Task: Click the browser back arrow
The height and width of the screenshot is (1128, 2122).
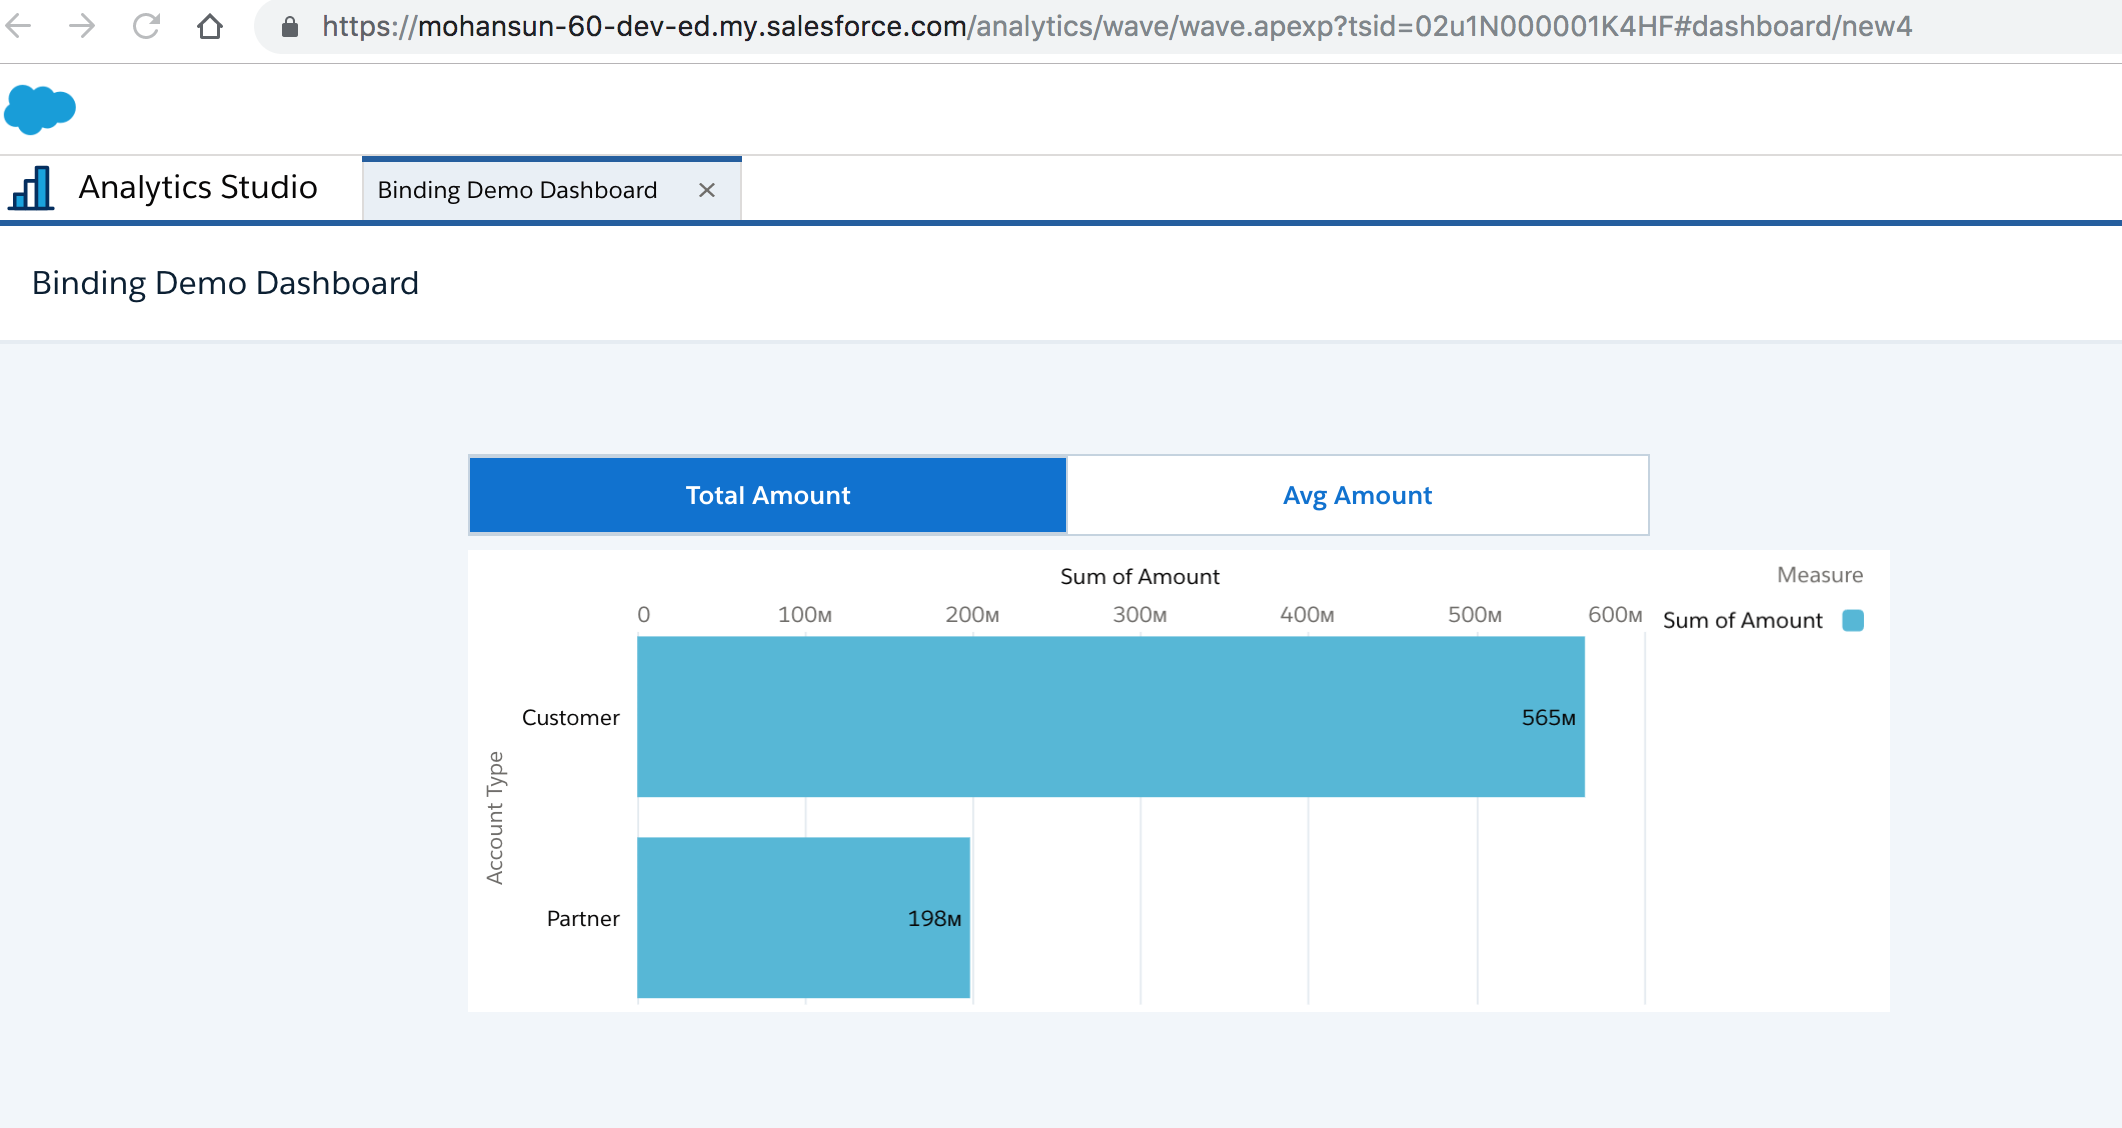Action: pyautogui.click(x=18, y=26)
